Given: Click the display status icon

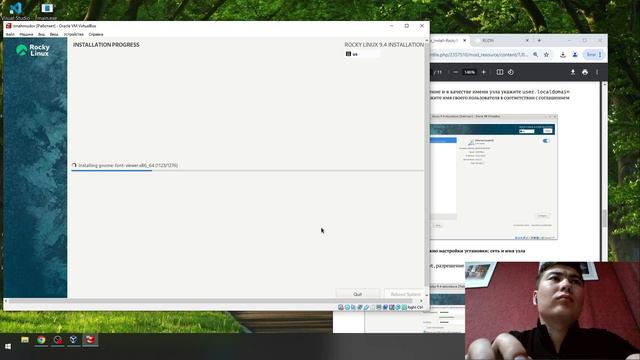Looking at the screenshot, I should [x=379, y=307].
